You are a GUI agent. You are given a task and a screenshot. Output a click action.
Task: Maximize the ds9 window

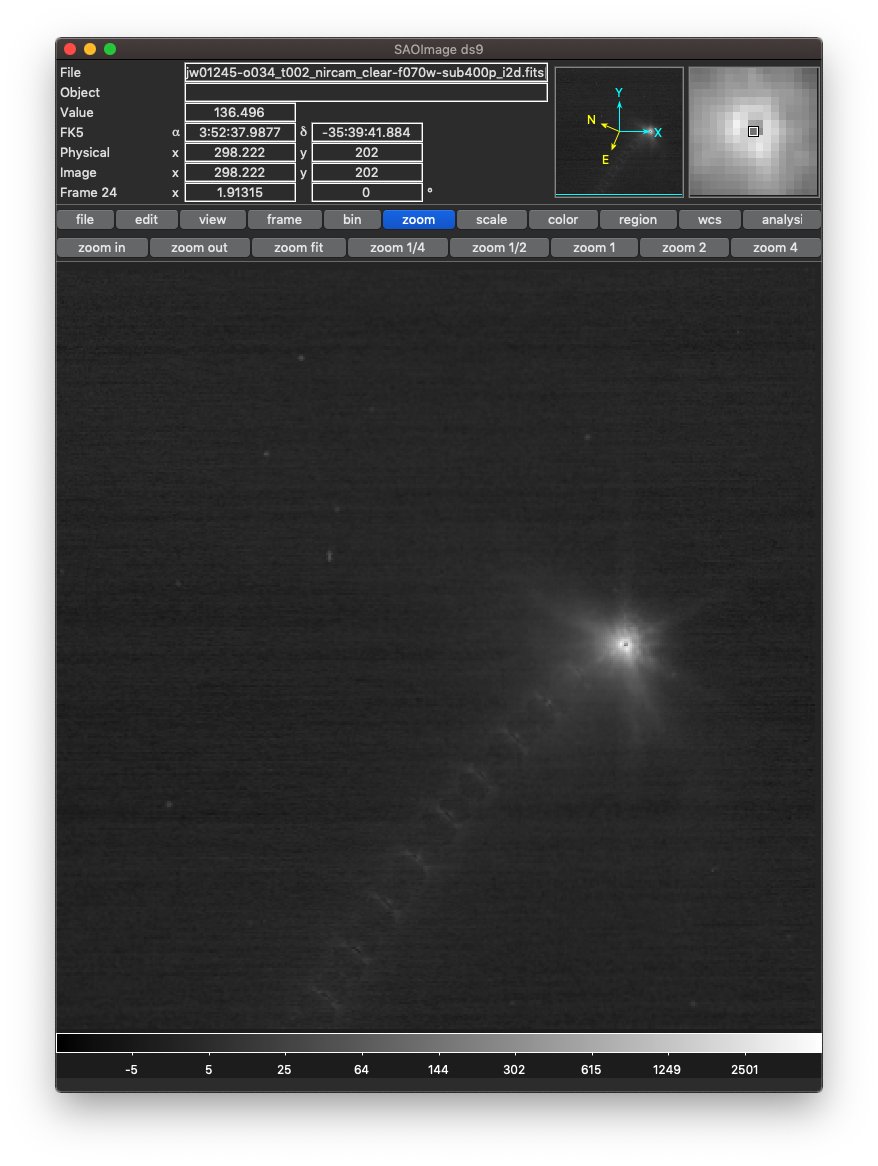coord(110,49)
